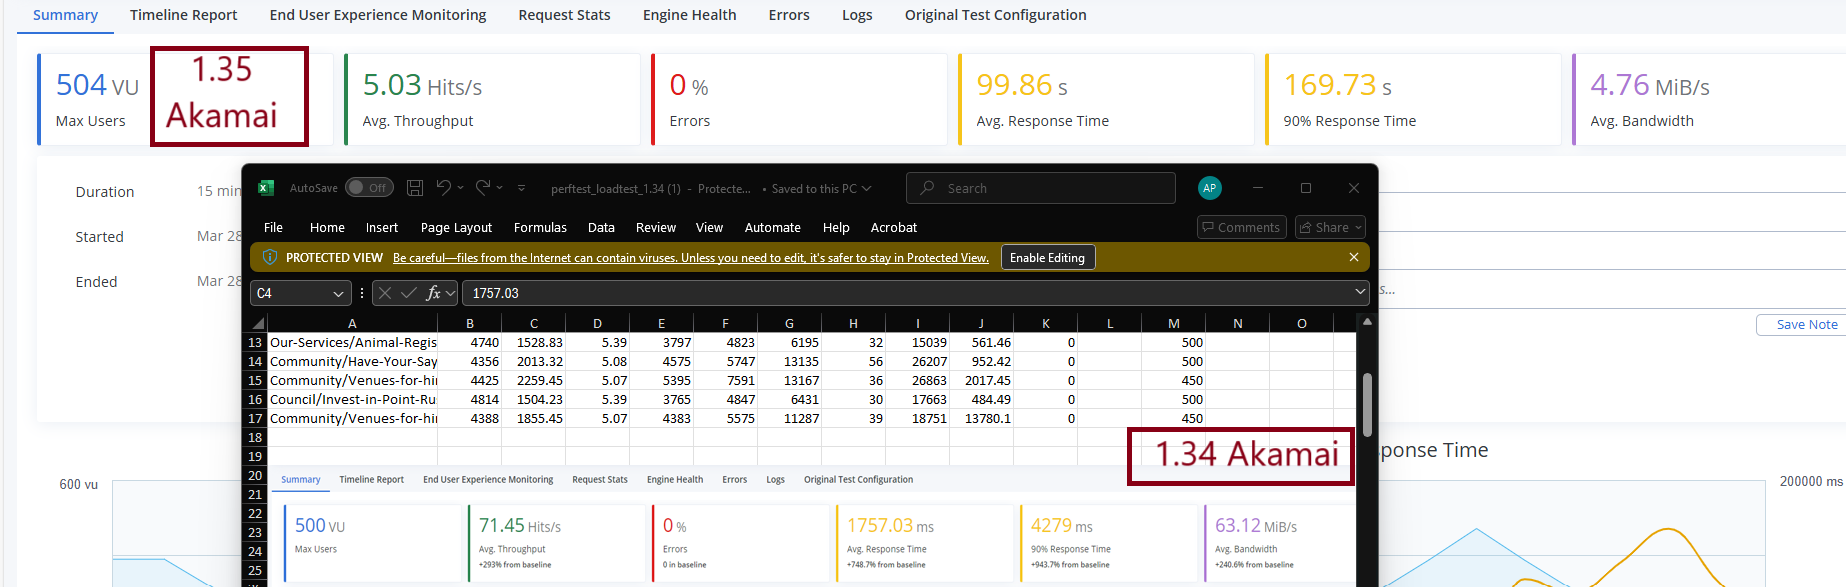Image resolution: width=1846 pixels, height=587 pixels.
Task: Click the Excel app icon in title bar
Action: (266, 188)
